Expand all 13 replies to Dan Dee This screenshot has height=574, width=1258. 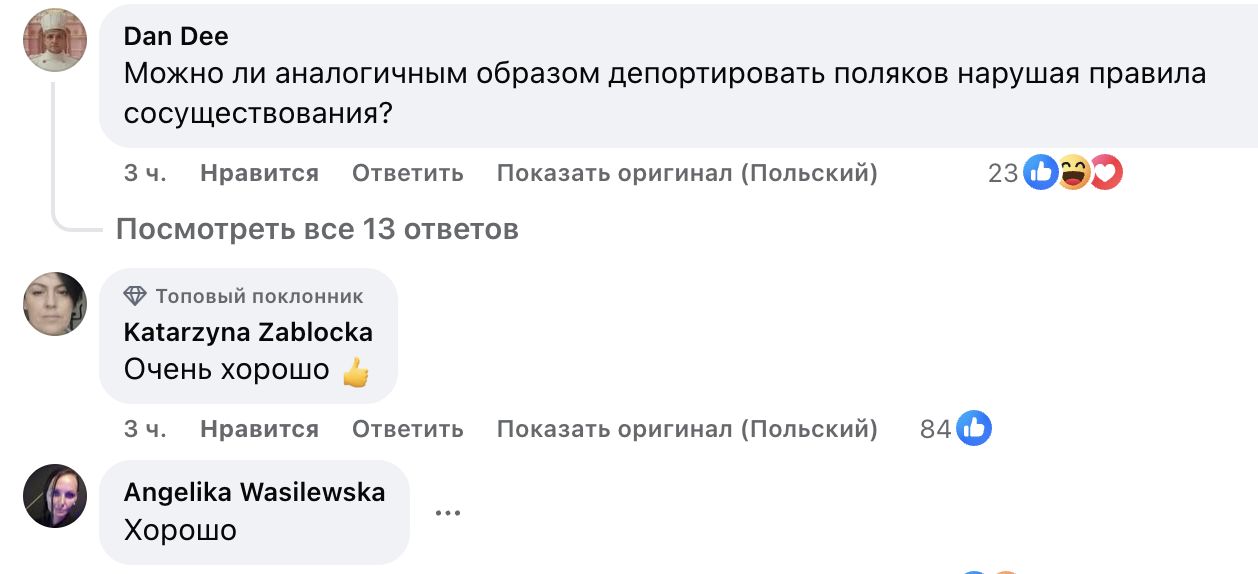pos(317,230)
